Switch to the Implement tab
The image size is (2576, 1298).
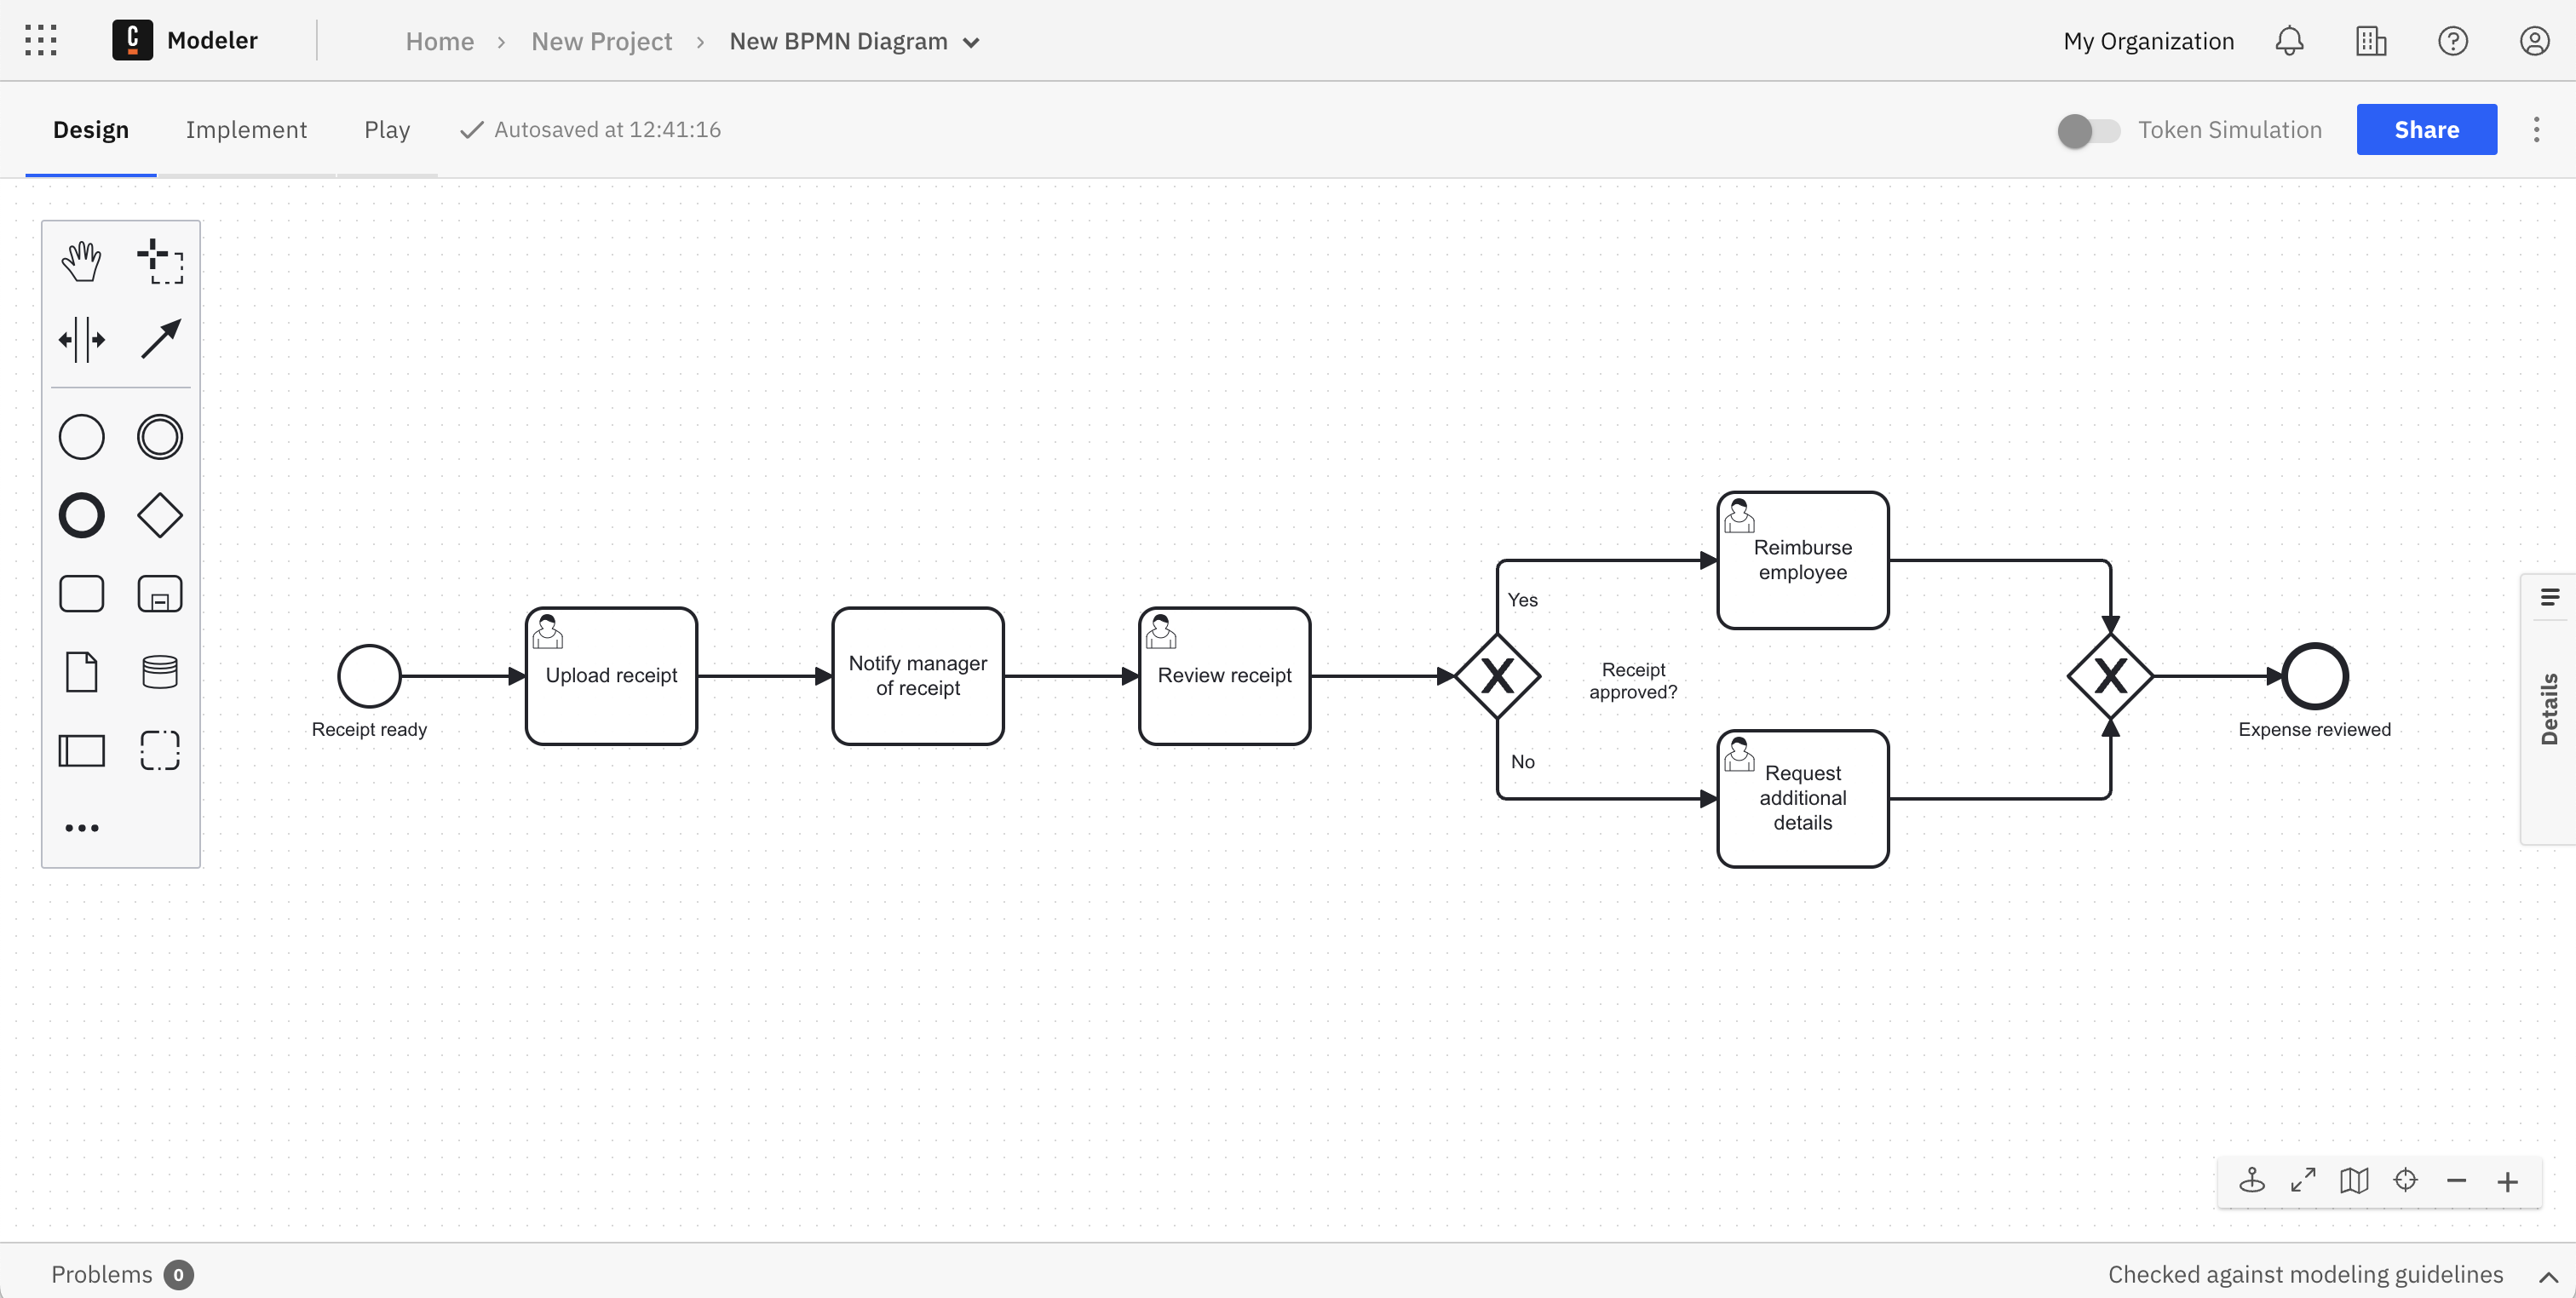pos(247,129)
